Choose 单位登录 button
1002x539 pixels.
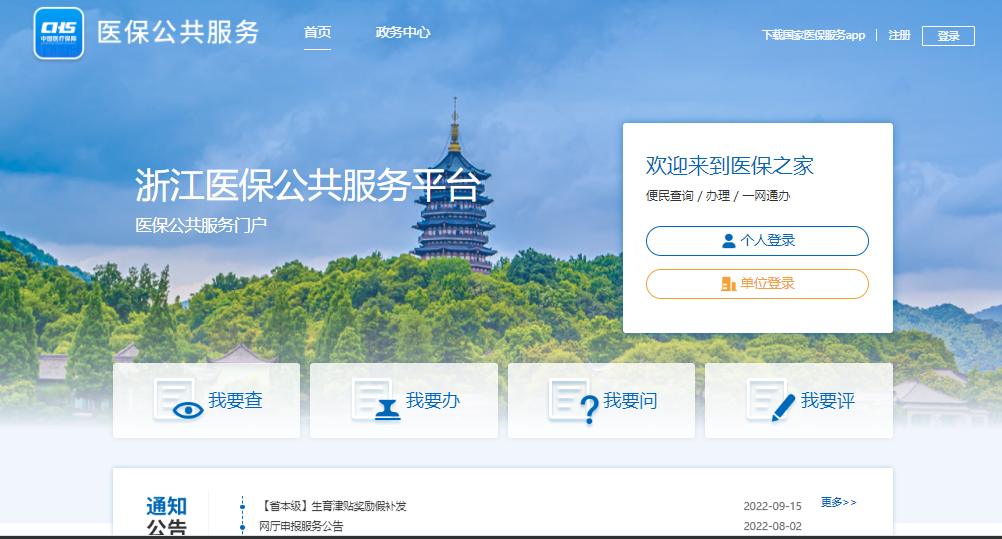tap(757, 284)
